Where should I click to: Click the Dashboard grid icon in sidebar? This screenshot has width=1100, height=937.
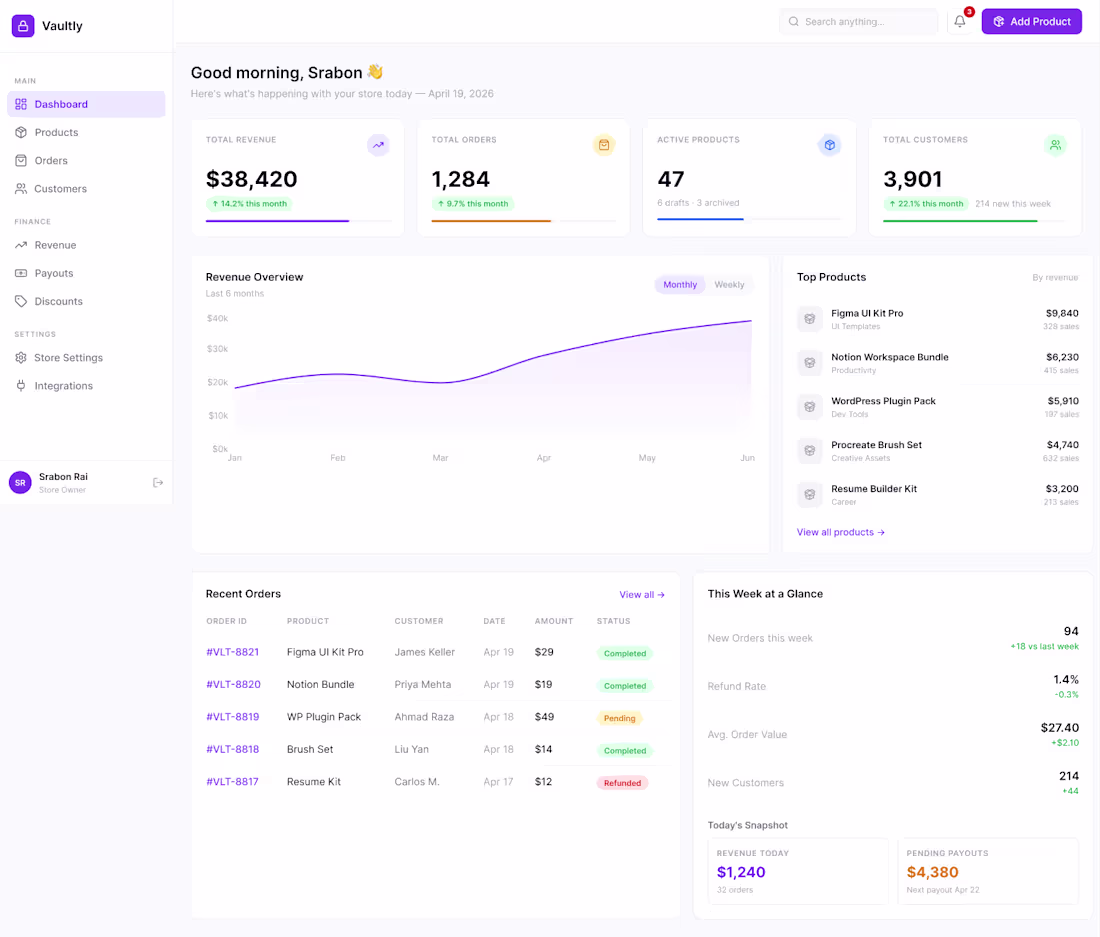point(21,104)
